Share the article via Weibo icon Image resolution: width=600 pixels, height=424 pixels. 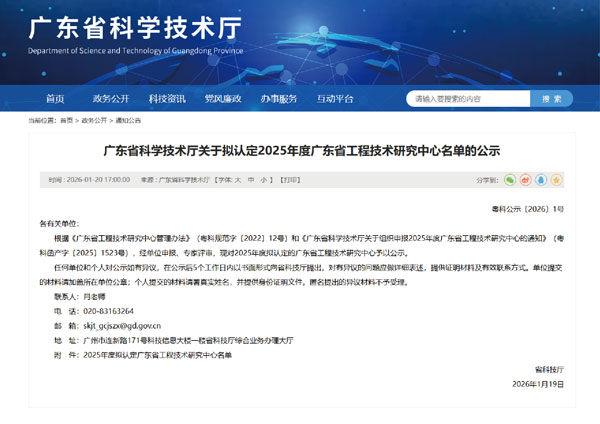click(x=524, y=180)
